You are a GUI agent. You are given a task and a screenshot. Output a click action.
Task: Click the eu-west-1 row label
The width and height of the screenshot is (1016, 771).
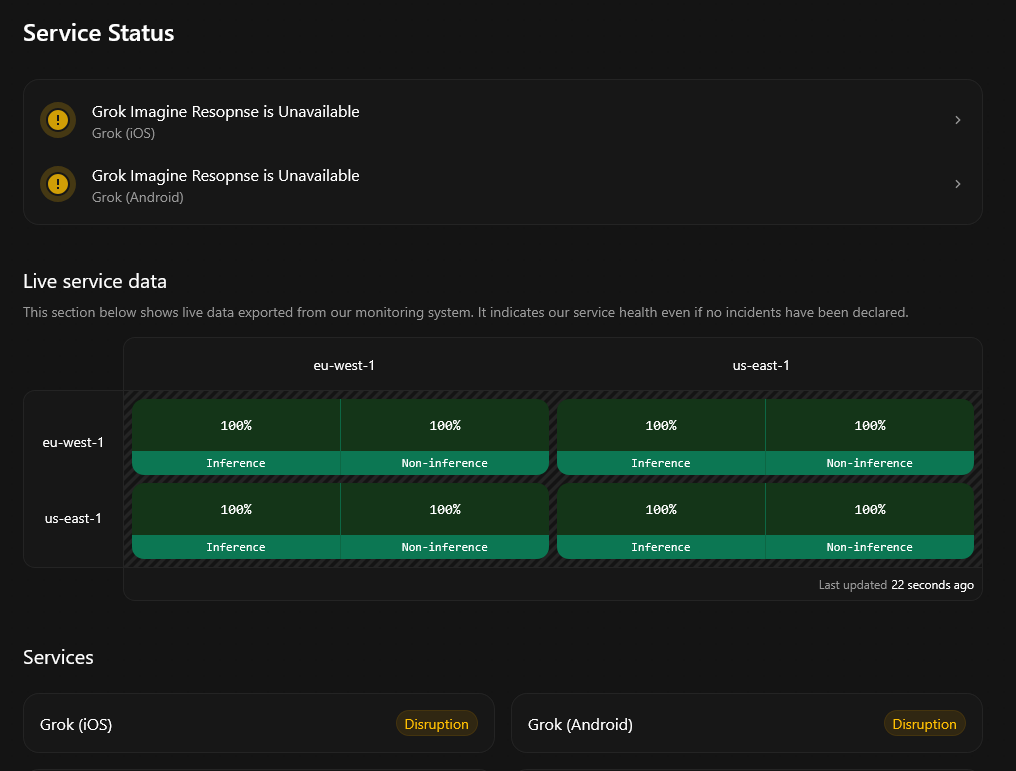pyautogui.click(x=73, y=443)
